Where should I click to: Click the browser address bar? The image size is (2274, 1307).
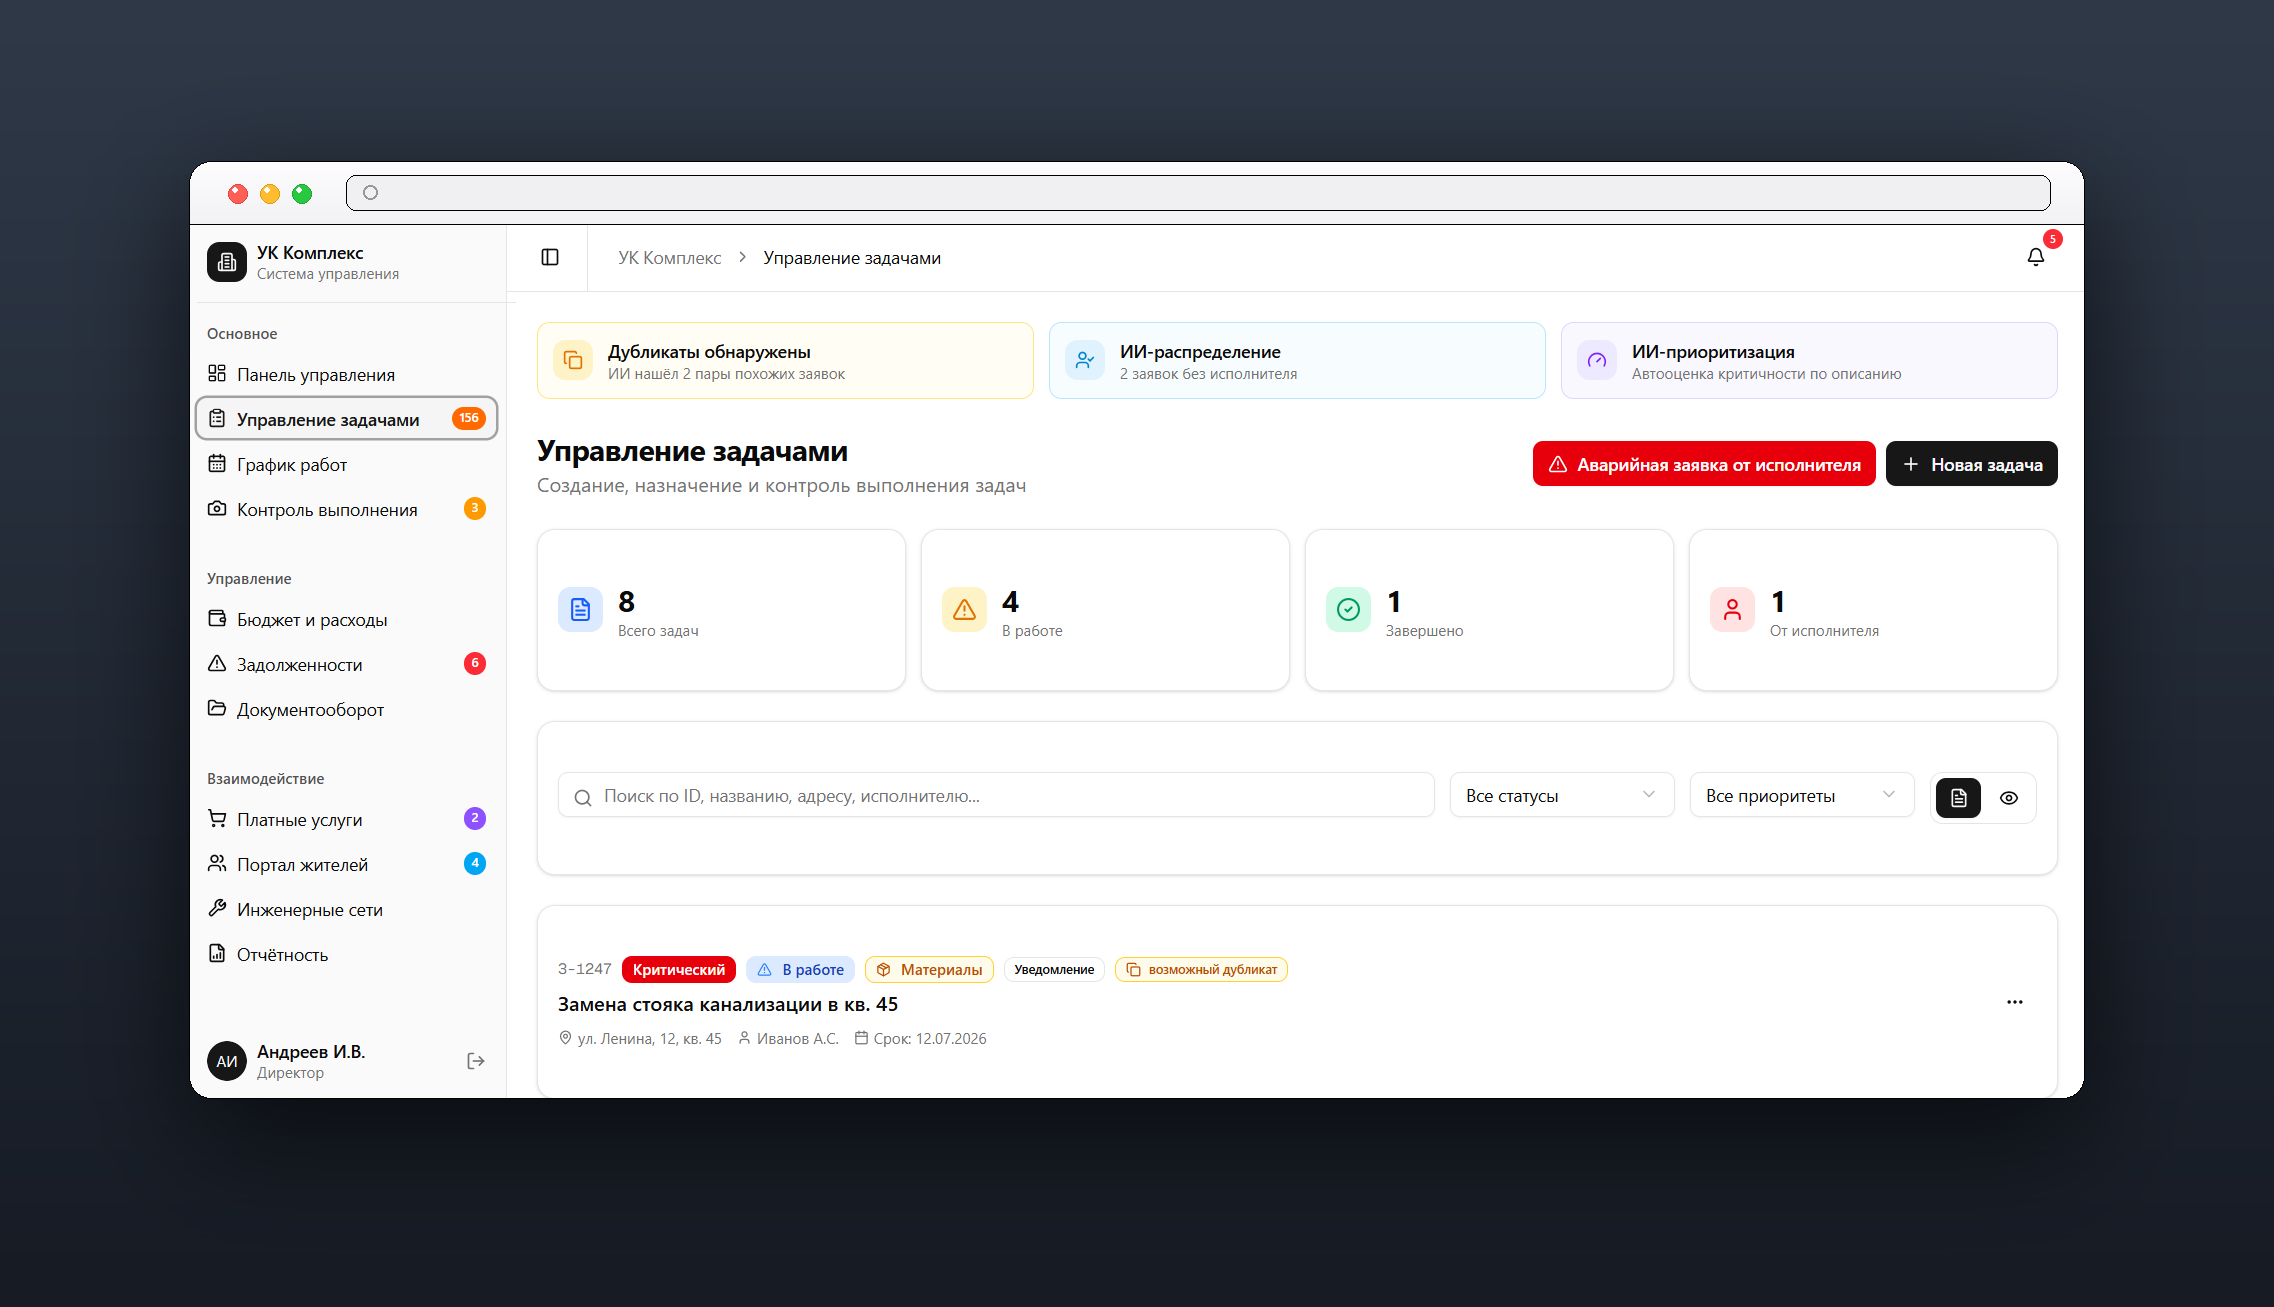pyautogui.click(x=1198, y=193)
